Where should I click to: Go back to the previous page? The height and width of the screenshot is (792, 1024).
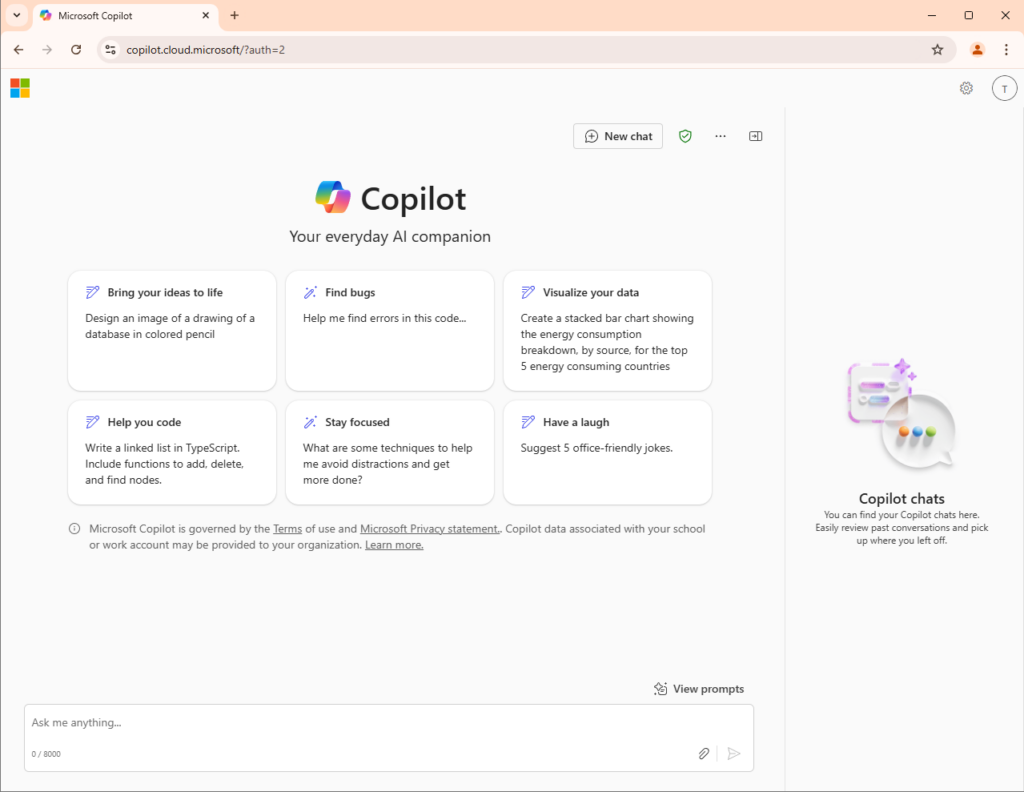(x=18, y=50)
